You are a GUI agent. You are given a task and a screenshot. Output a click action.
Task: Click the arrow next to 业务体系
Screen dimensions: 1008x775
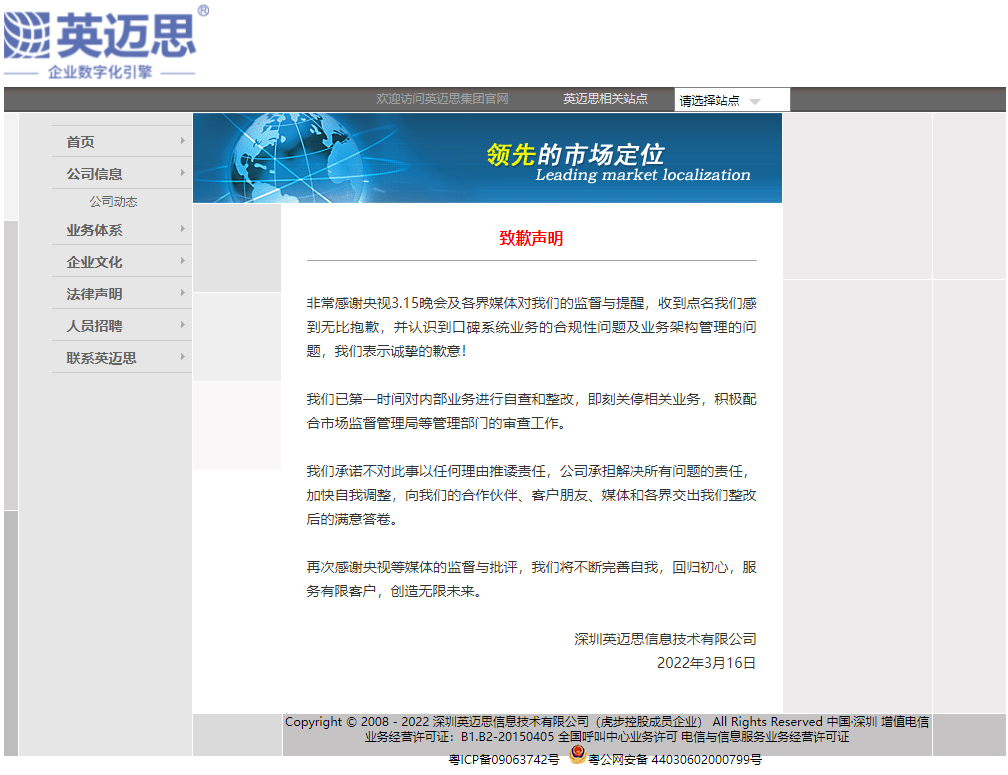click(183, 229)
